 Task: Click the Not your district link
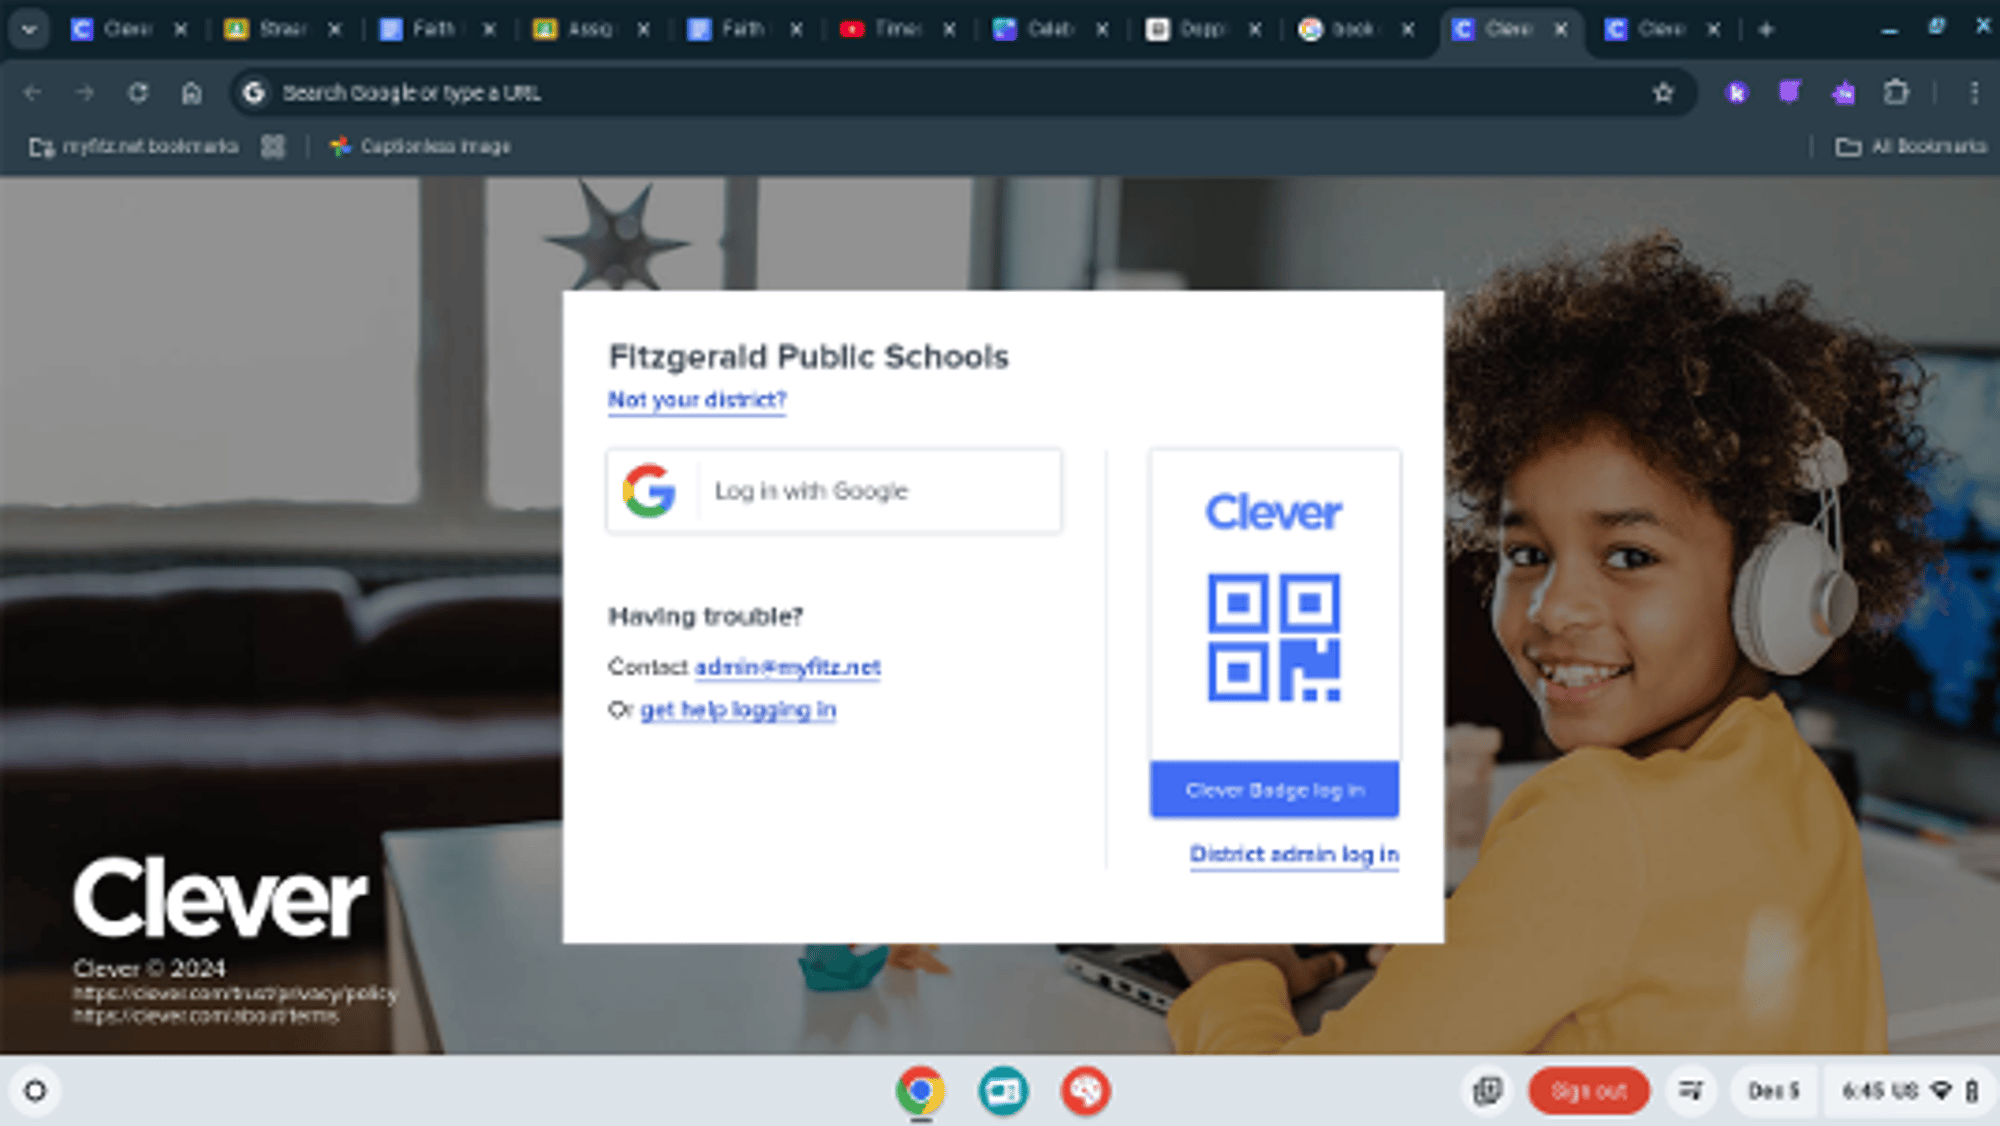[x=697, y=400]
